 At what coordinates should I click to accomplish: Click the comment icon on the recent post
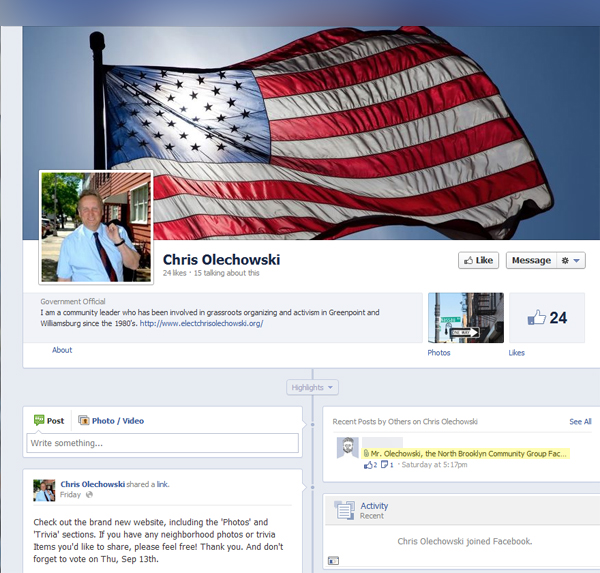pos(385,465)
